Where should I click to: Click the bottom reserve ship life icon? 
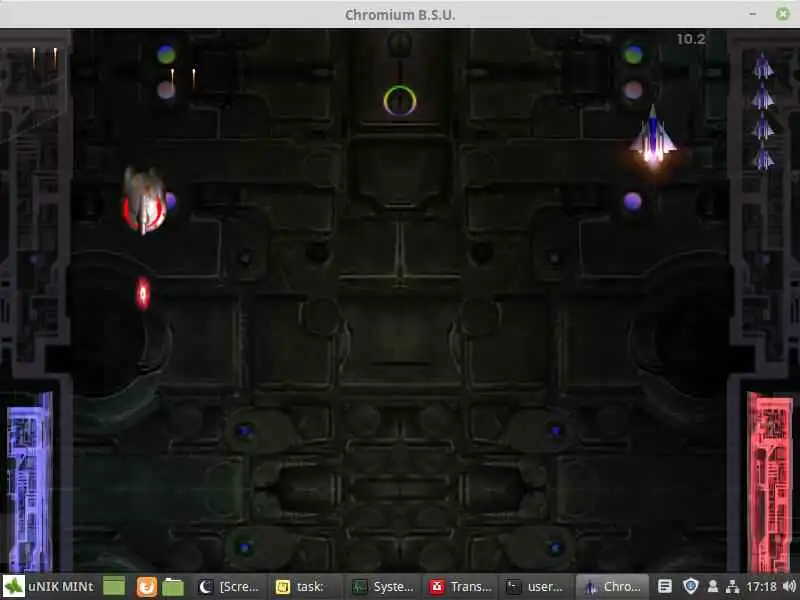(763, 158)
